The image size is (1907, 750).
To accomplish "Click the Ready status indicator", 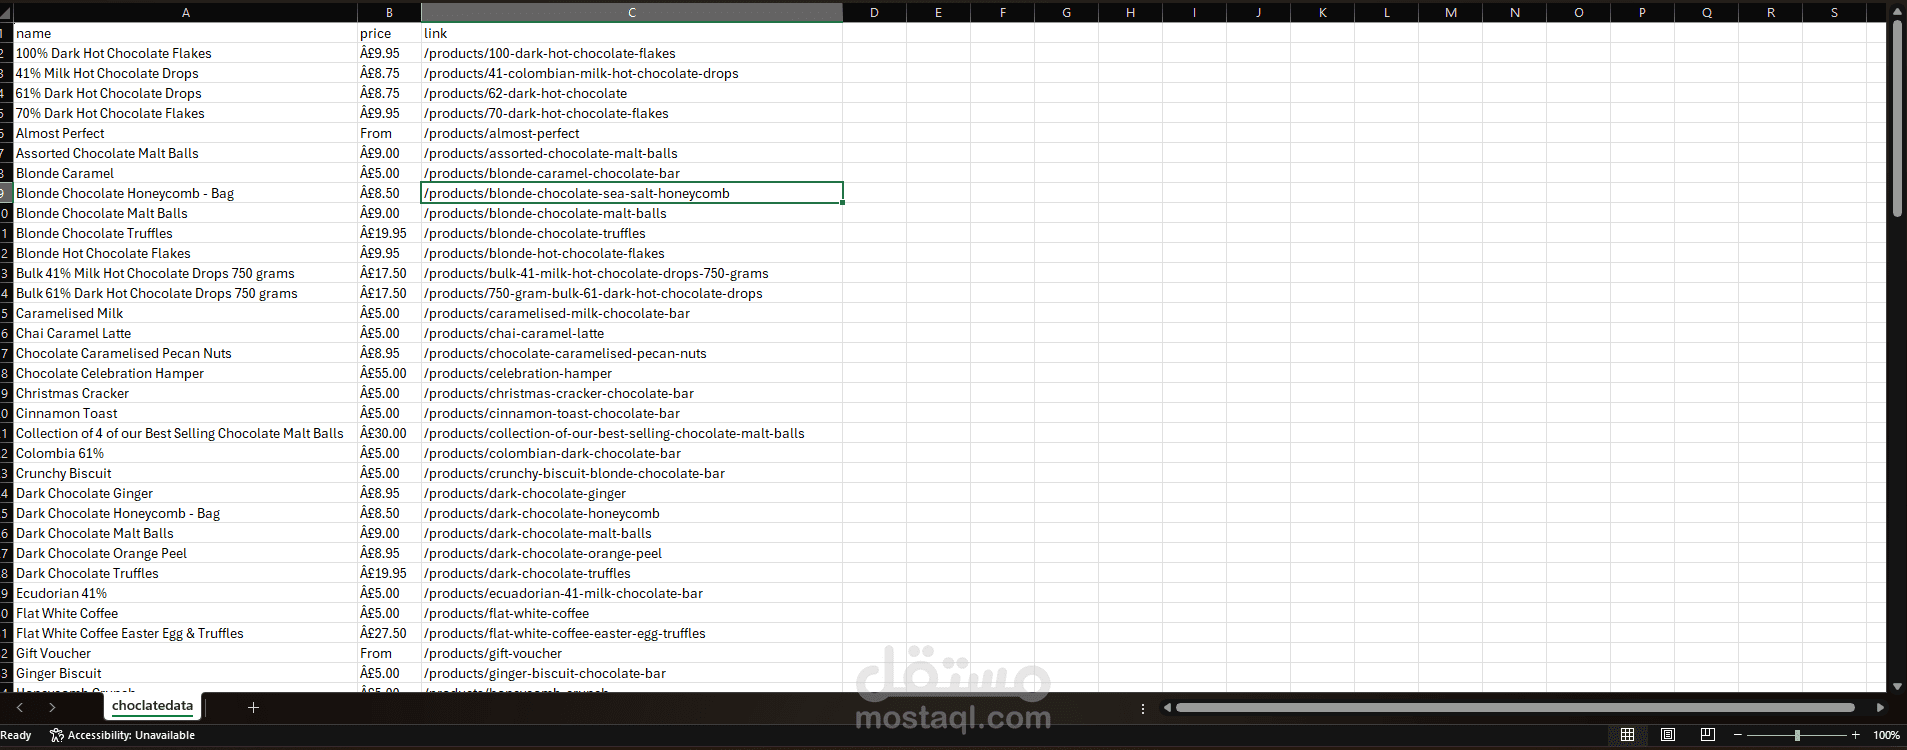I will (16, 735).
